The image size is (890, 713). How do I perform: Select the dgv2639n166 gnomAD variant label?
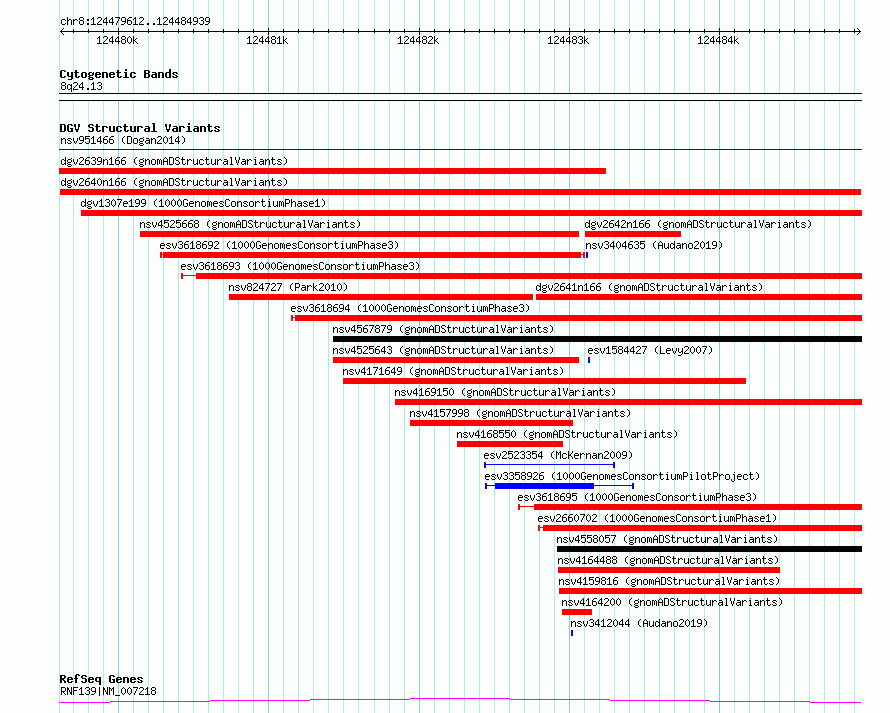(x=174, y=161)
